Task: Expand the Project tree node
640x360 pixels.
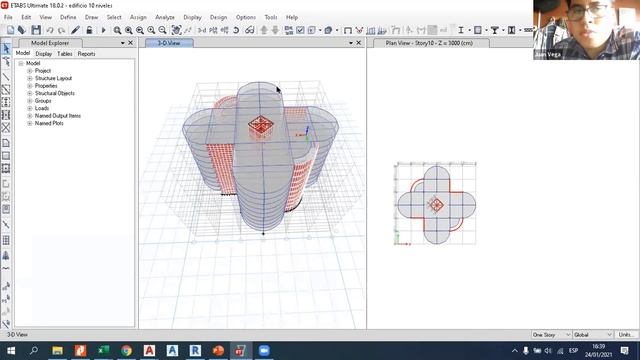Action: (x=30, y=71)
